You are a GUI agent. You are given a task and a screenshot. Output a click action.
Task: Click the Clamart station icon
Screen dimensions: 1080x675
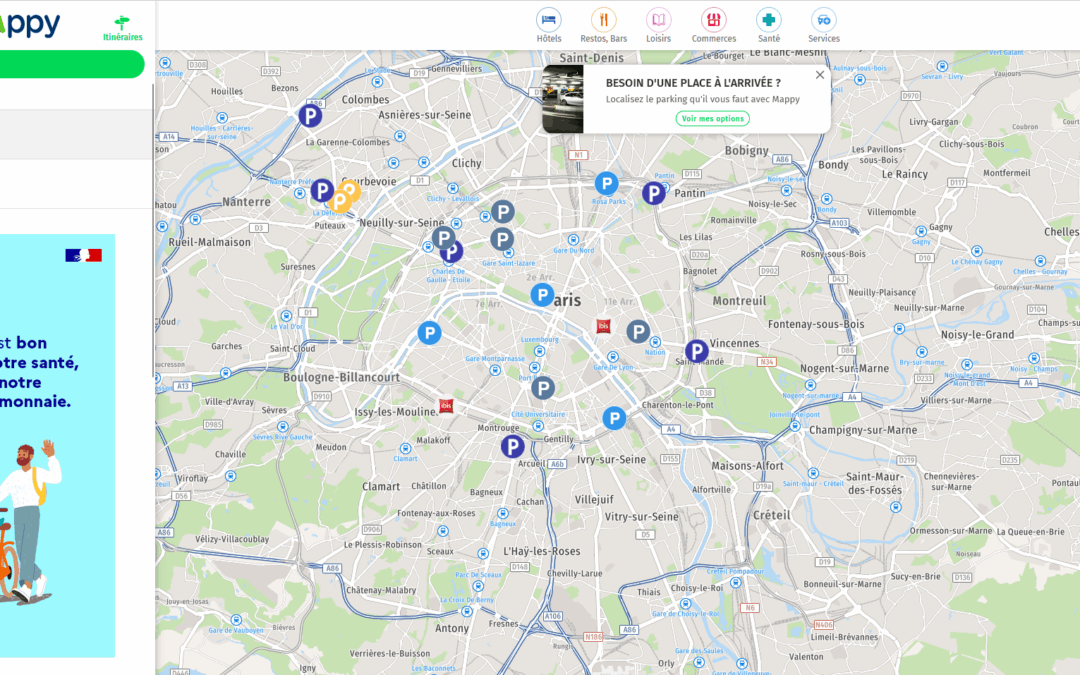coord(405,448)
